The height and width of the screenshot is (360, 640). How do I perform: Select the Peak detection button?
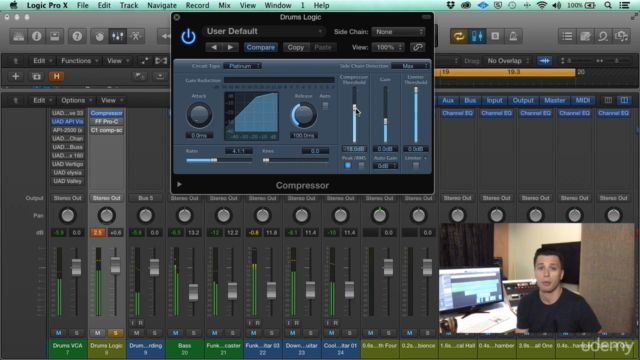348,166
